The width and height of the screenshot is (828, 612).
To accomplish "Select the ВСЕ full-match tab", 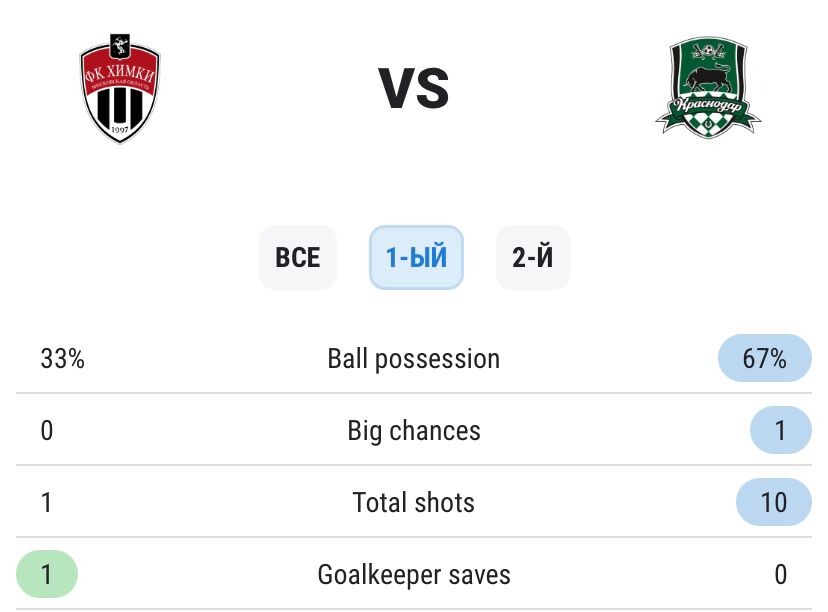I will 297,257.
